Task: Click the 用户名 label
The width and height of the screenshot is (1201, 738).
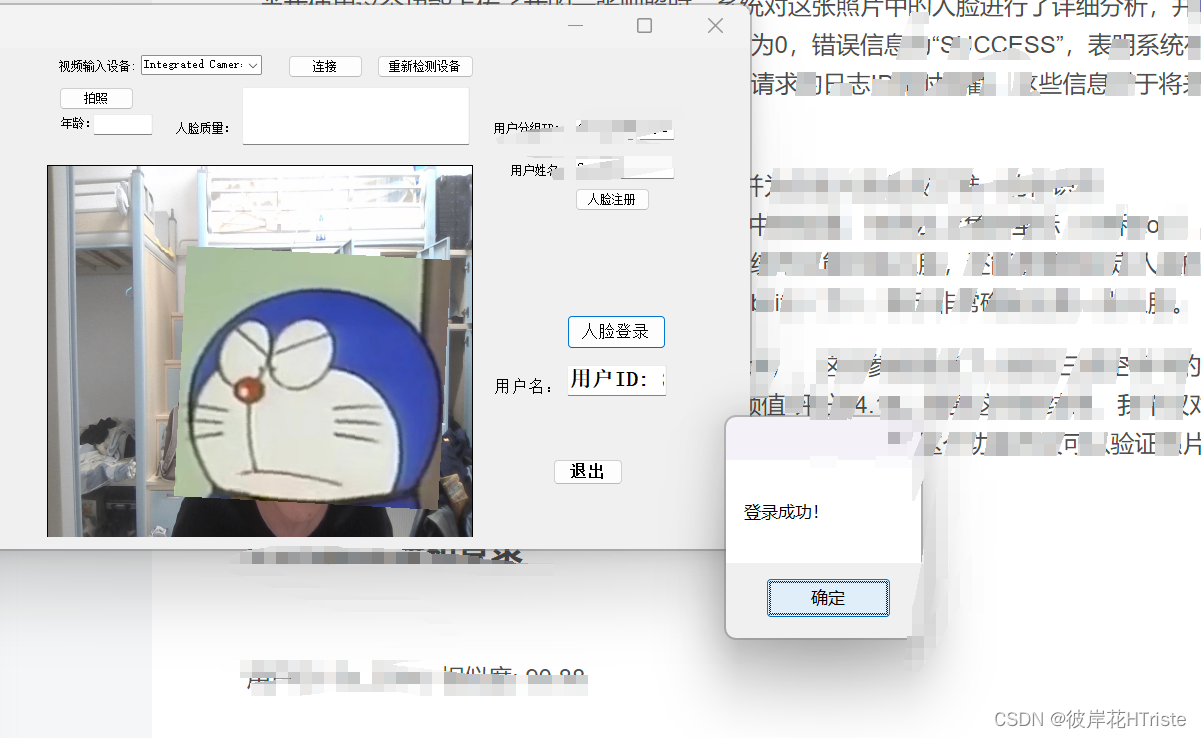Action: point(524,386)
